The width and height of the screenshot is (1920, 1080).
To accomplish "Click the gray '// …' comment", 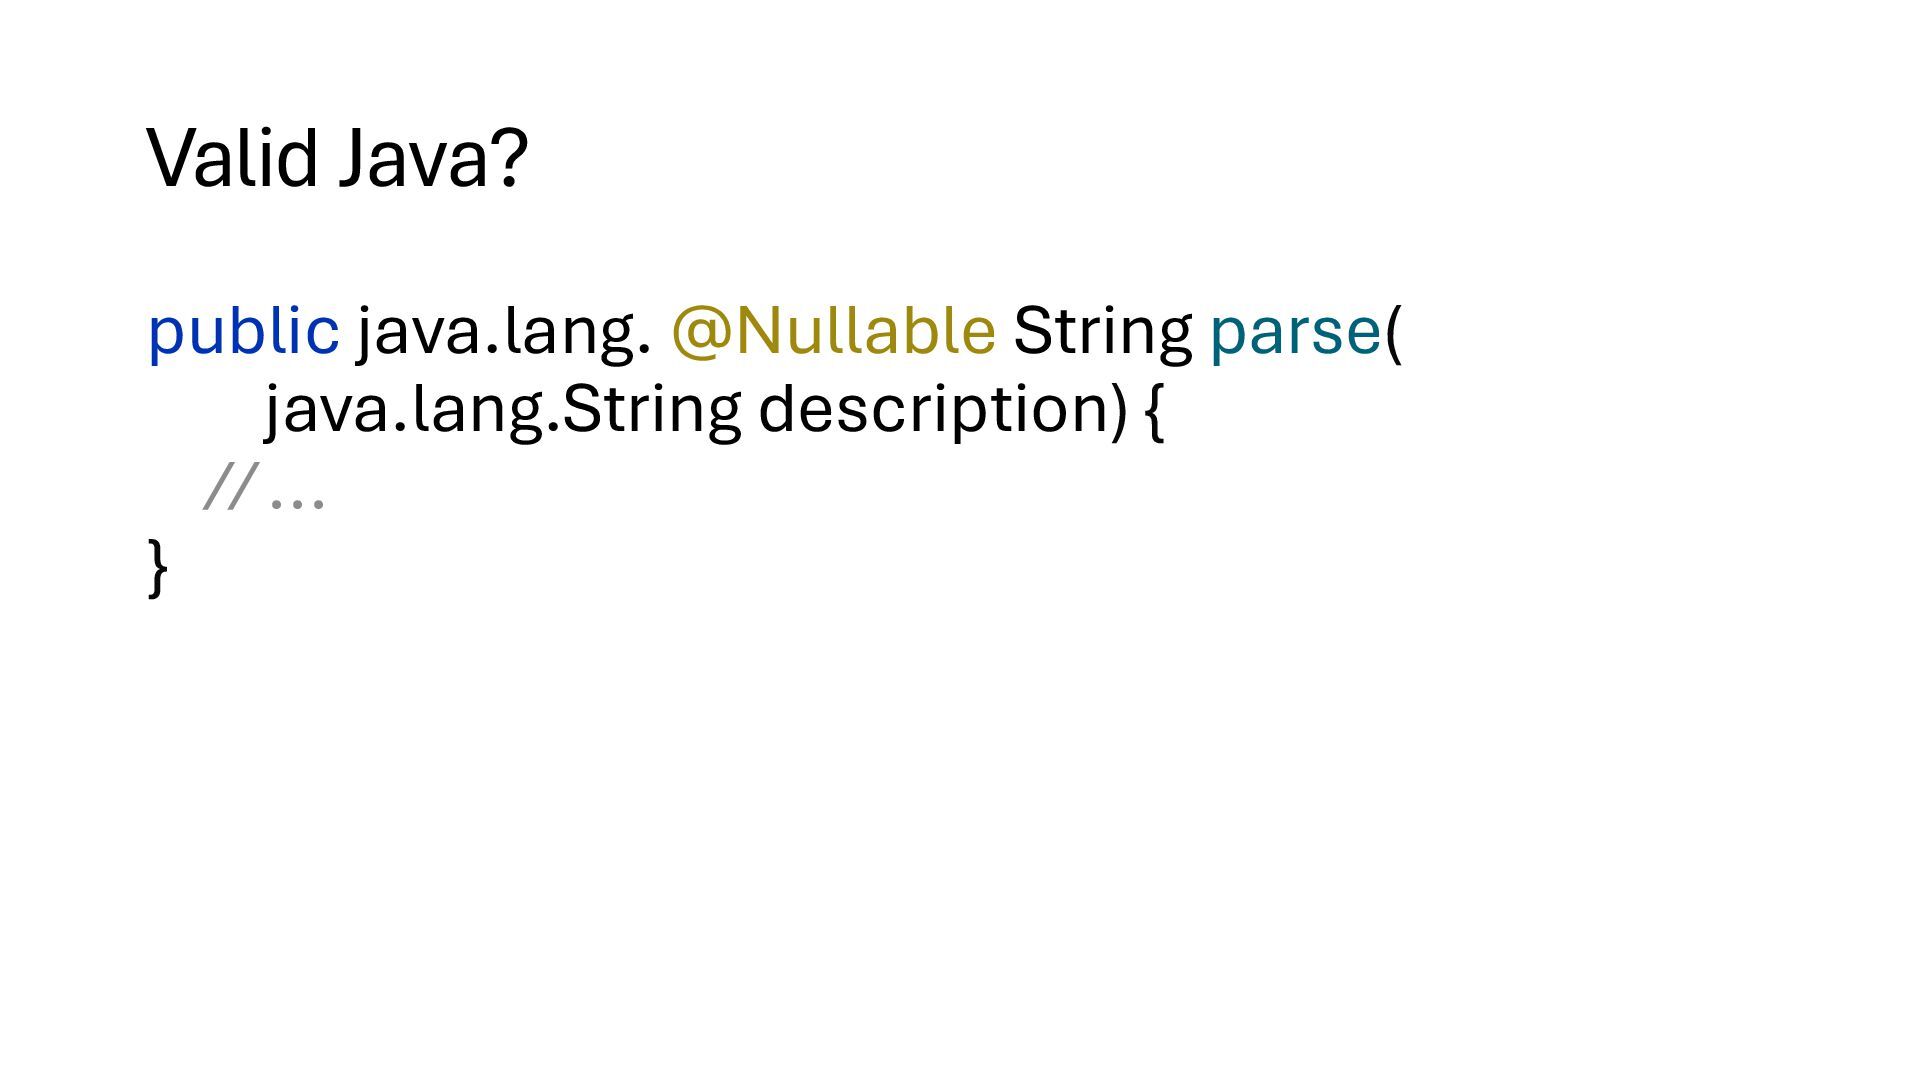I will (x=264, y=487).
